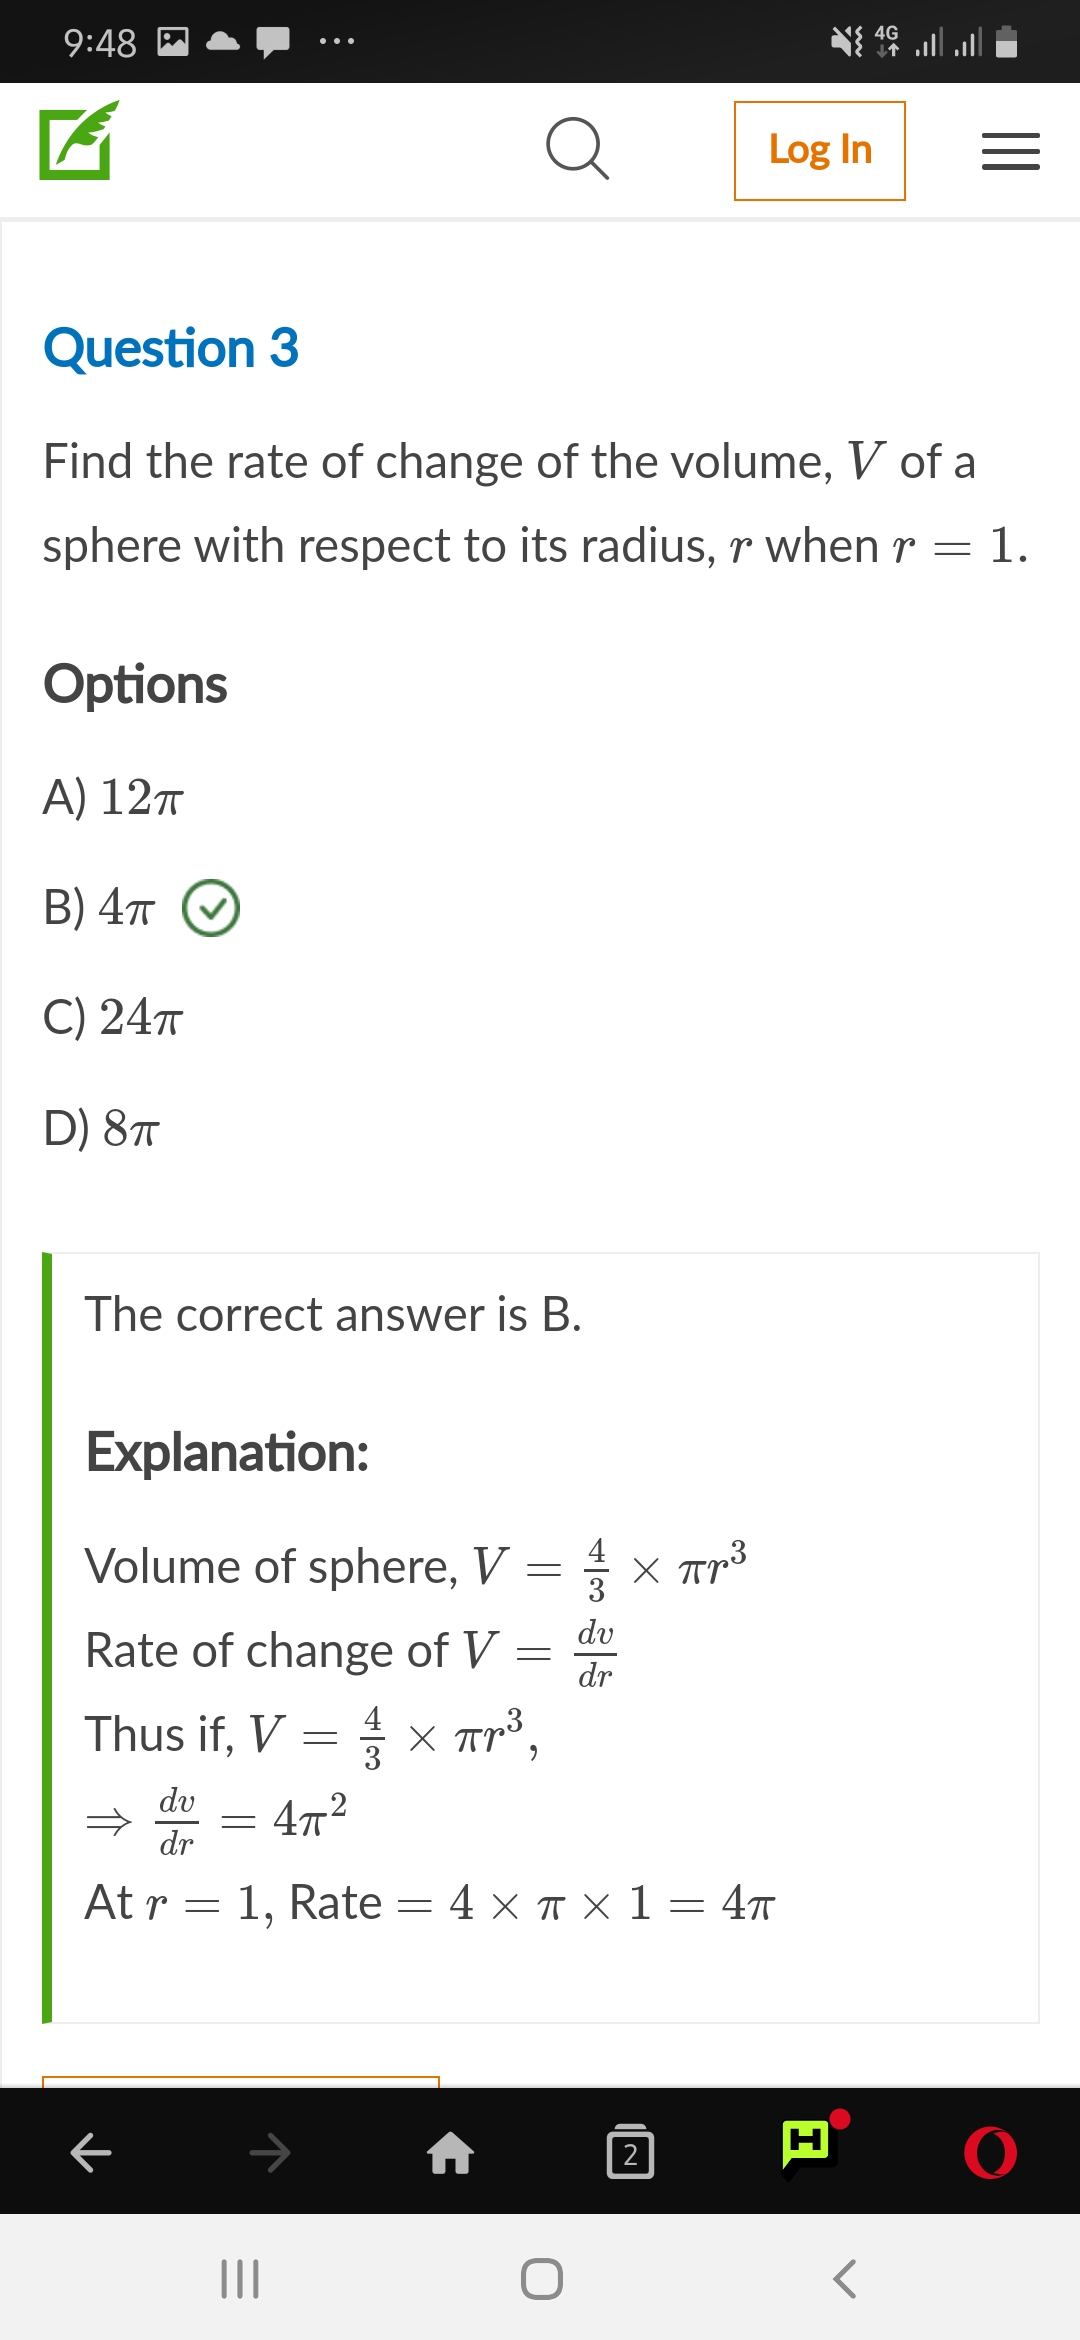The image size is (1080, 2340).
Task: Select option A) 12π
Action: (113, 797)
